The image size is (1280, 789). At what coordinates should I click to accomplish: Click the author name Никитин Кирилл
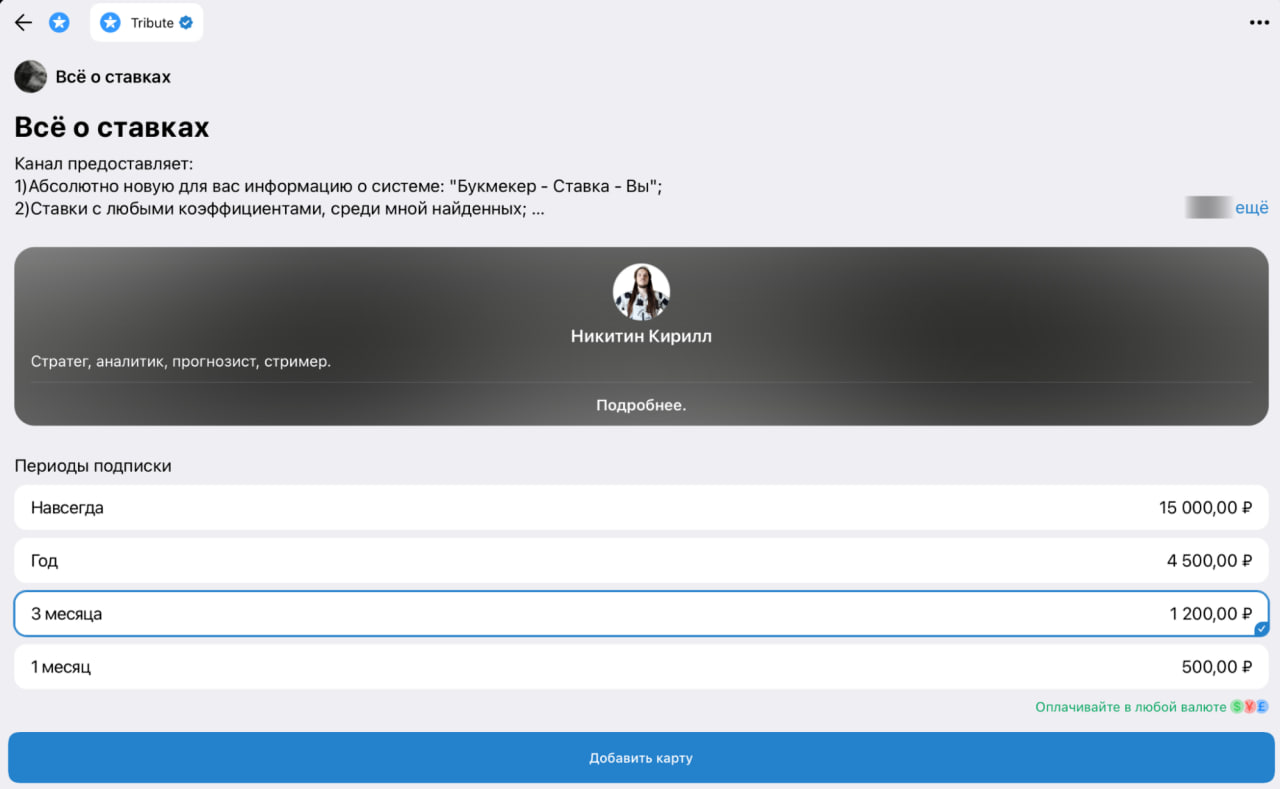pyautogui.click(x=641, y=336)
